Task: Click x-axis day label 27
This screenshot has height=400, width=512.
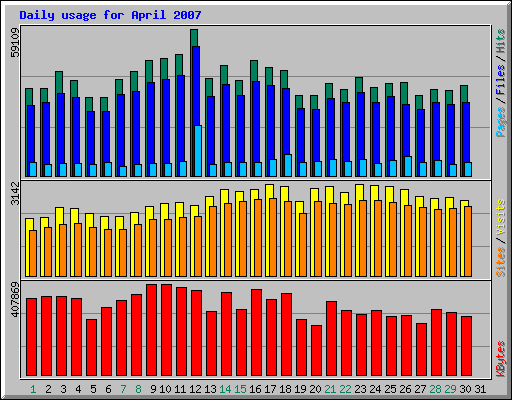Action: (420, 389)
